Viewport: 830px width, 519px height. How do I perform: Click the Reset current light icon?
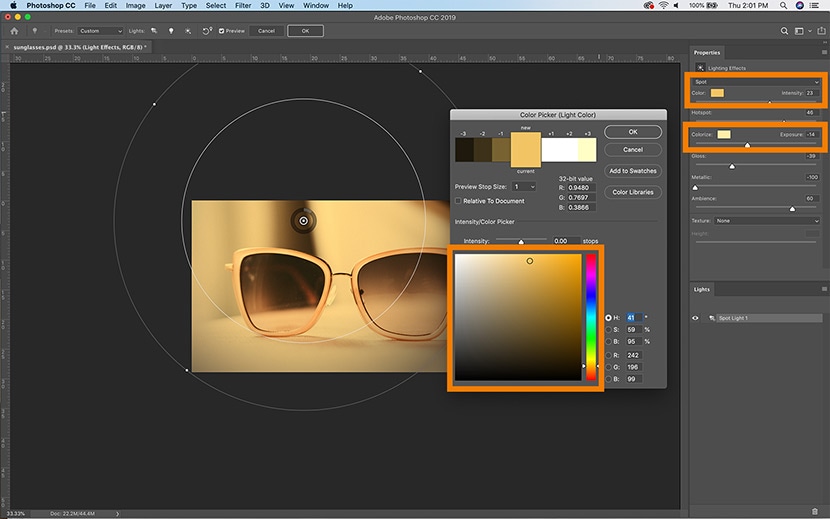click(207, 31)
